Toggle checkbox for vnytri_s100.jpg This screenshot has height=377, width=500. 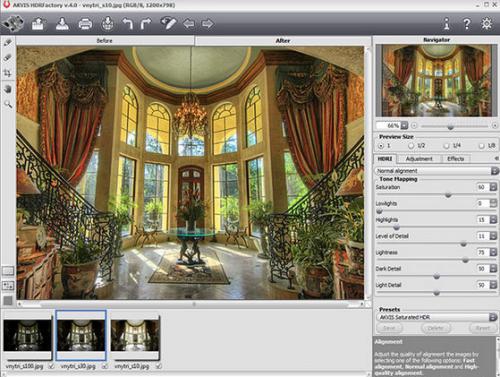tap(51, 366)
